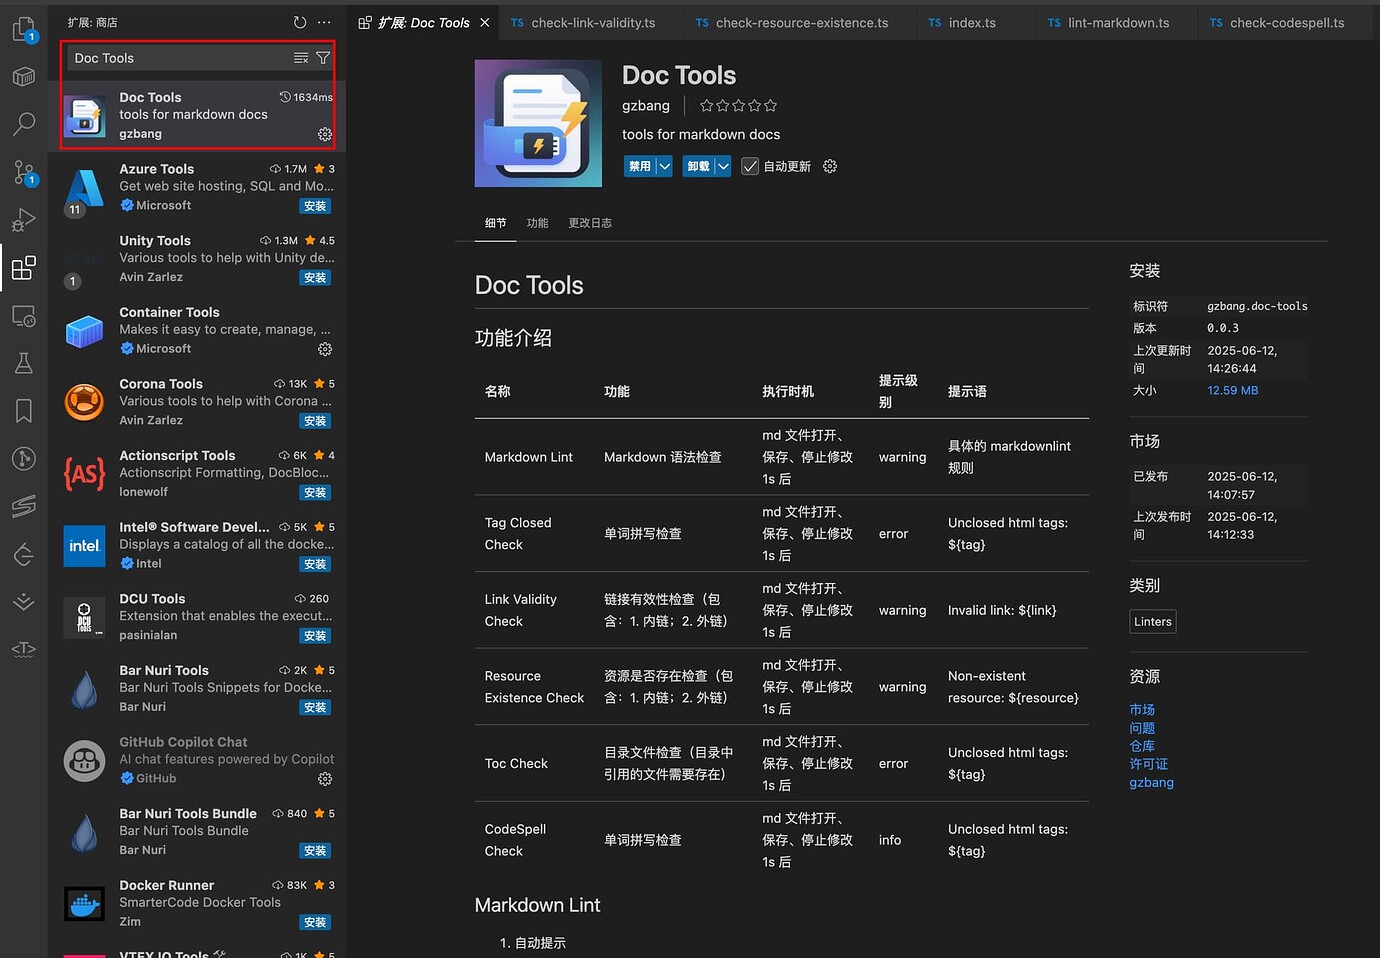Open the sort order icon in extensions search
The image size is (1380, 958).
pyautogui.click(x=301, y=58)
